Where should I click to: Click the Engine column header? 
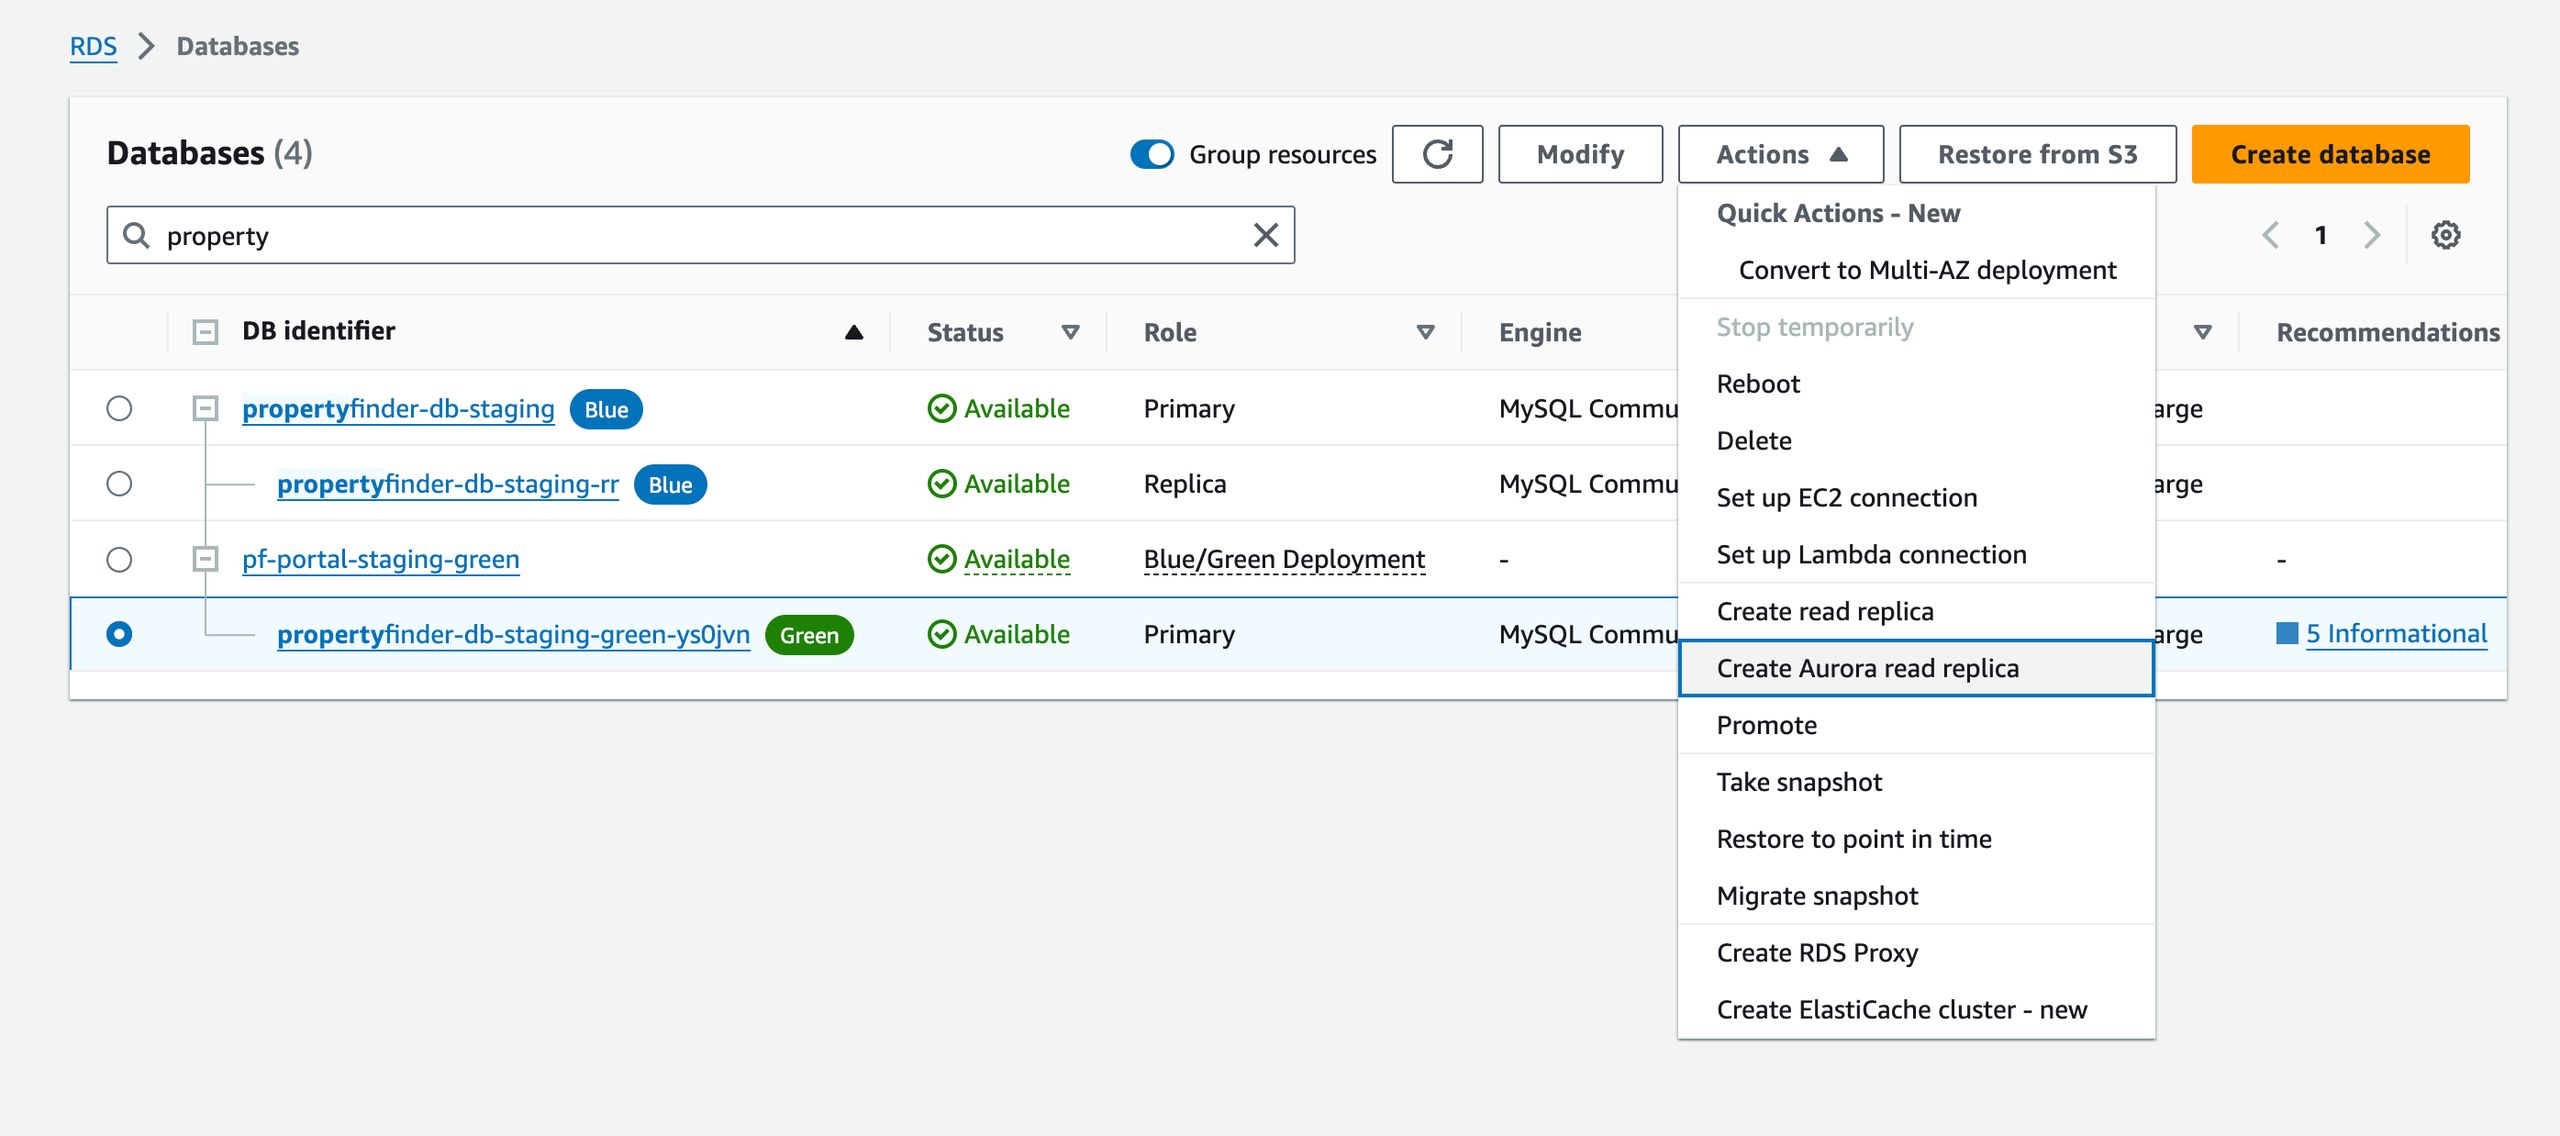(x=1540, y=332)
